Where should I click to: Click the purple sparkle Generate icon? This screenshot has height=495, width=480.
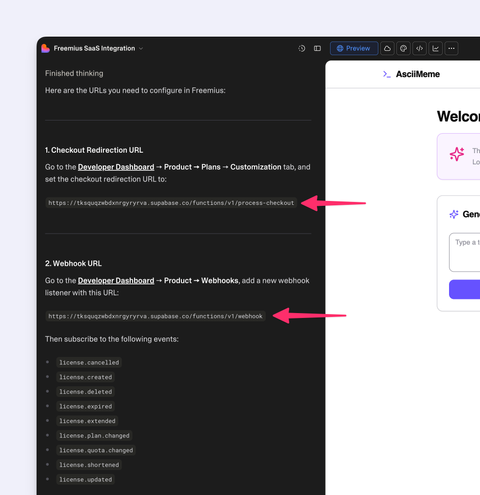point(454,214)
